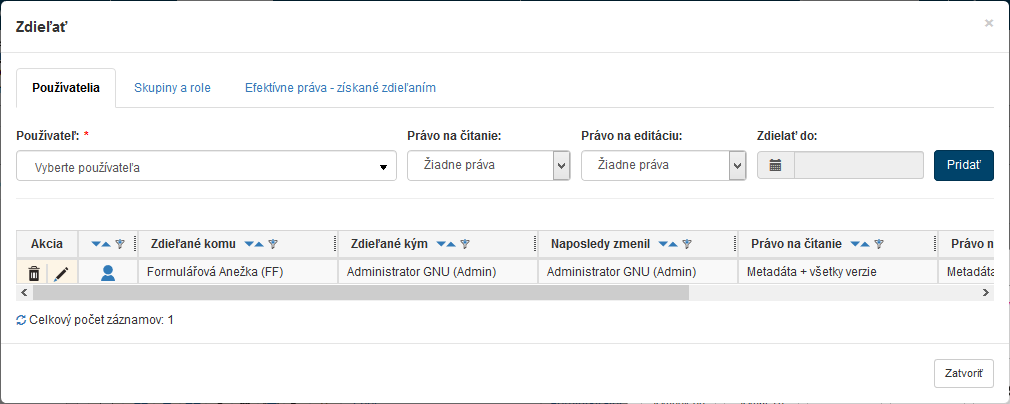Delete the share for Formulářová Anežka
The height and width of the screenshot is (404, 1010).
point(34,273)
